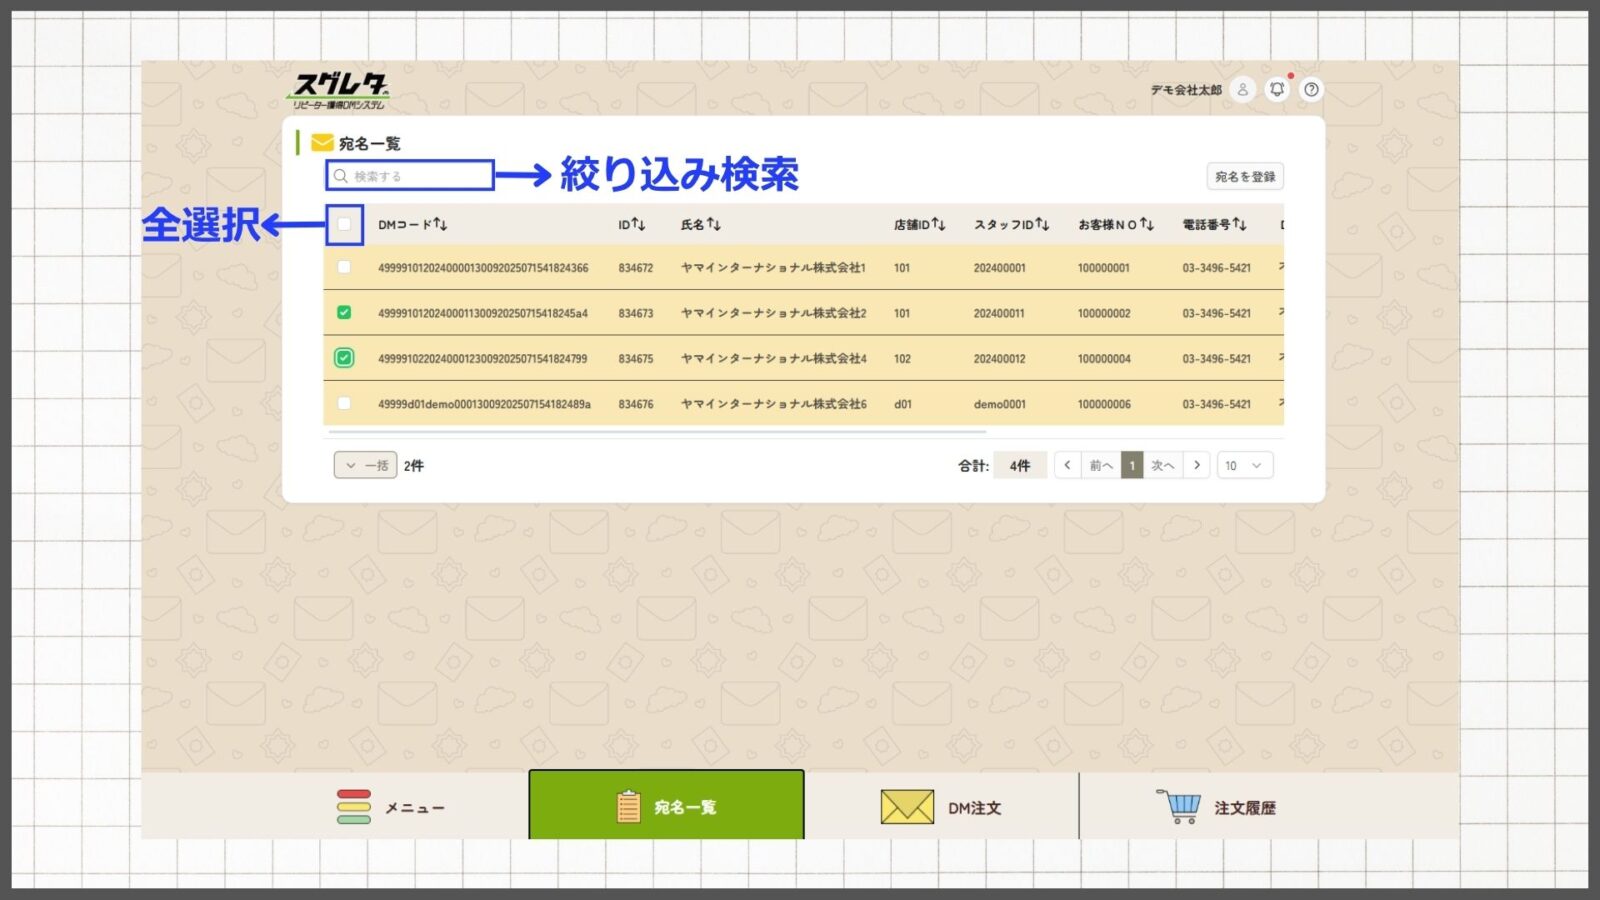Click the スグレタ logo
The image size is (1600, 900).
(339, 89)
